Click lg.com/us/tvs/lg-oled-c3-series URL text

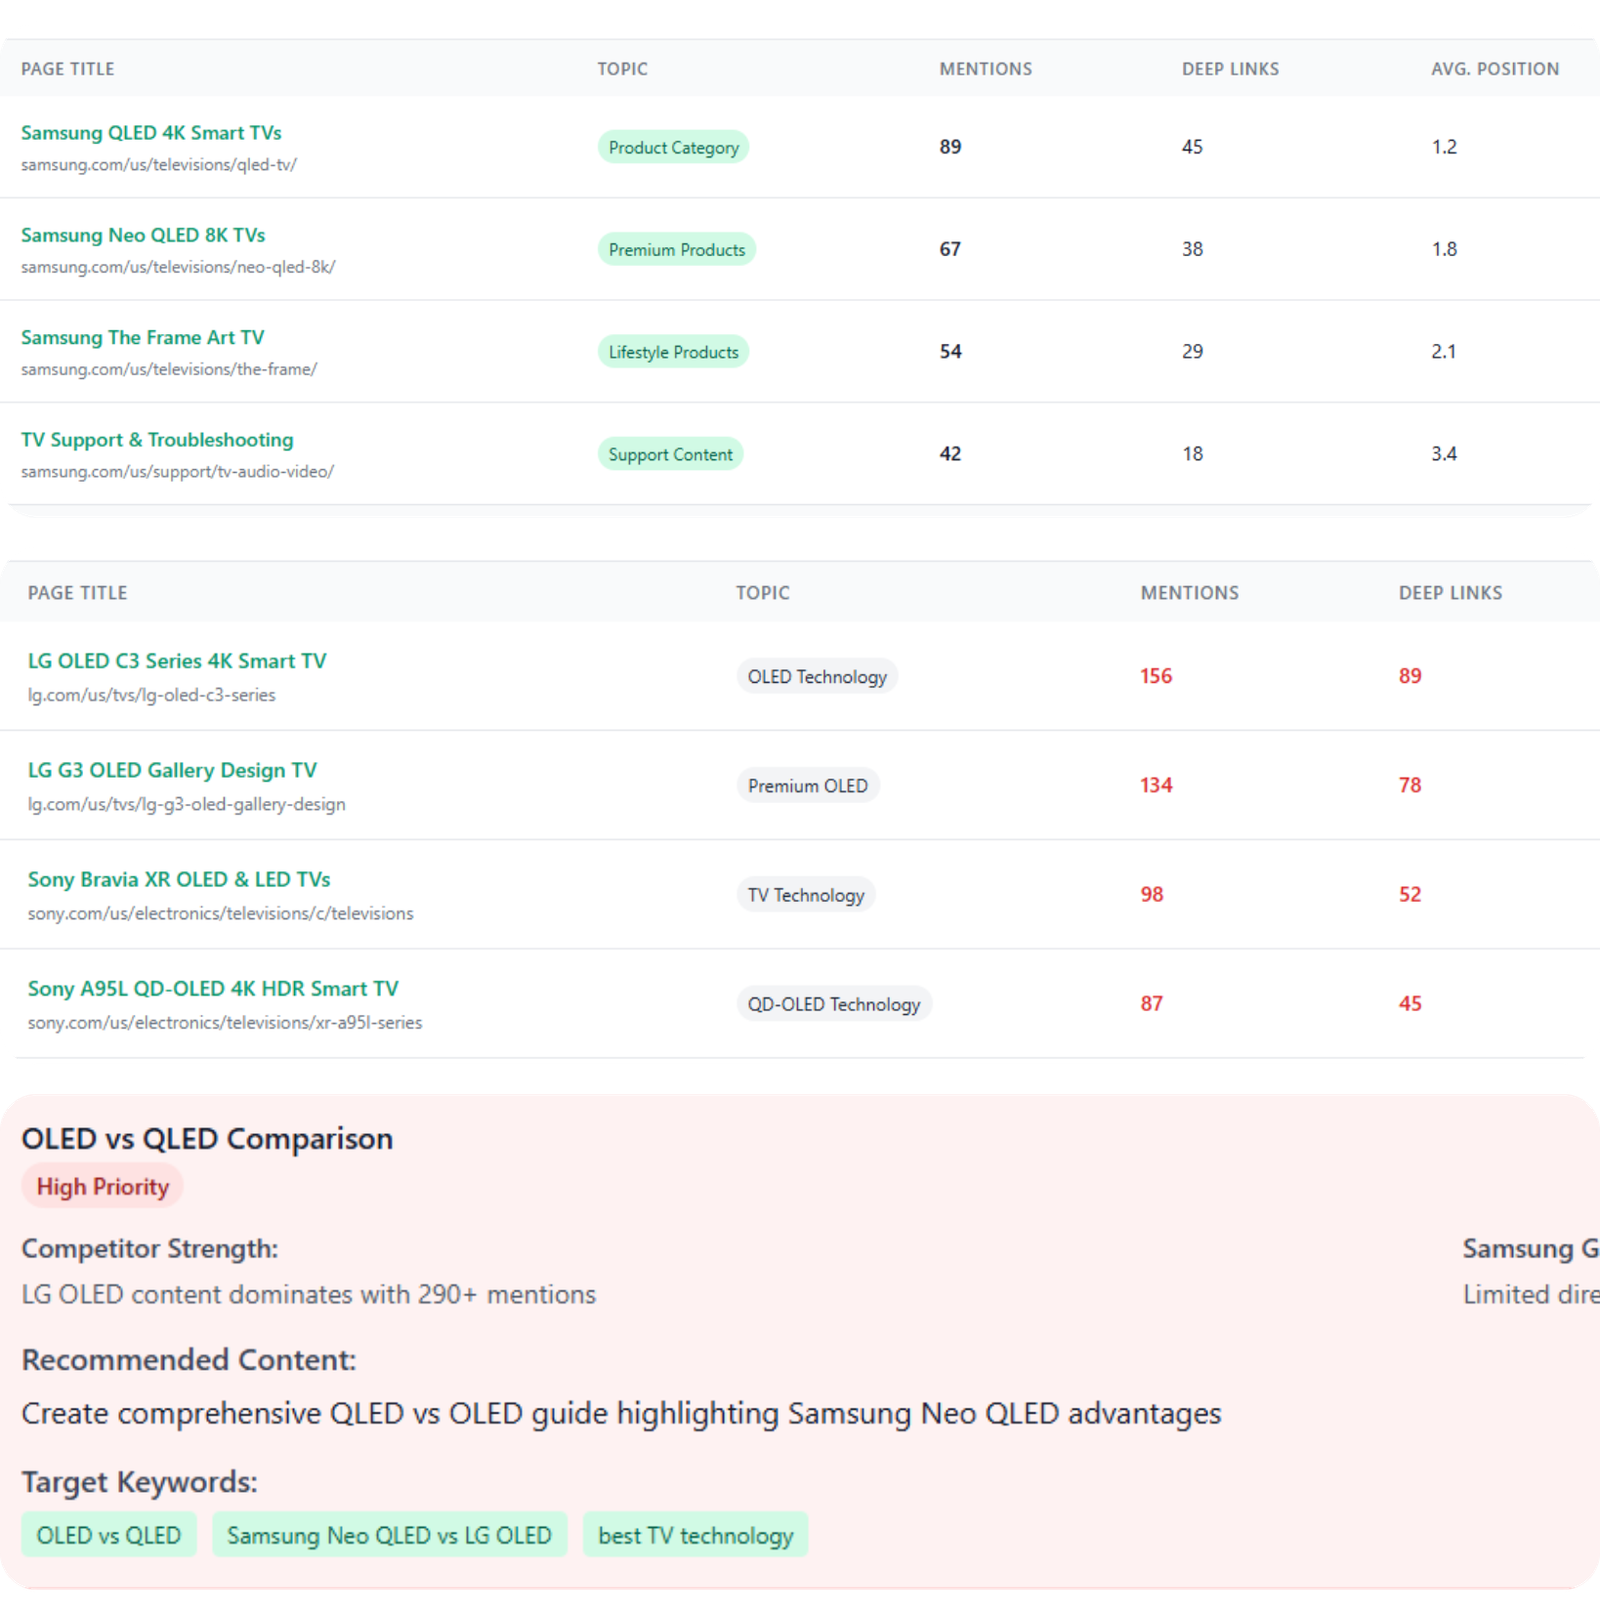(151, 695)
